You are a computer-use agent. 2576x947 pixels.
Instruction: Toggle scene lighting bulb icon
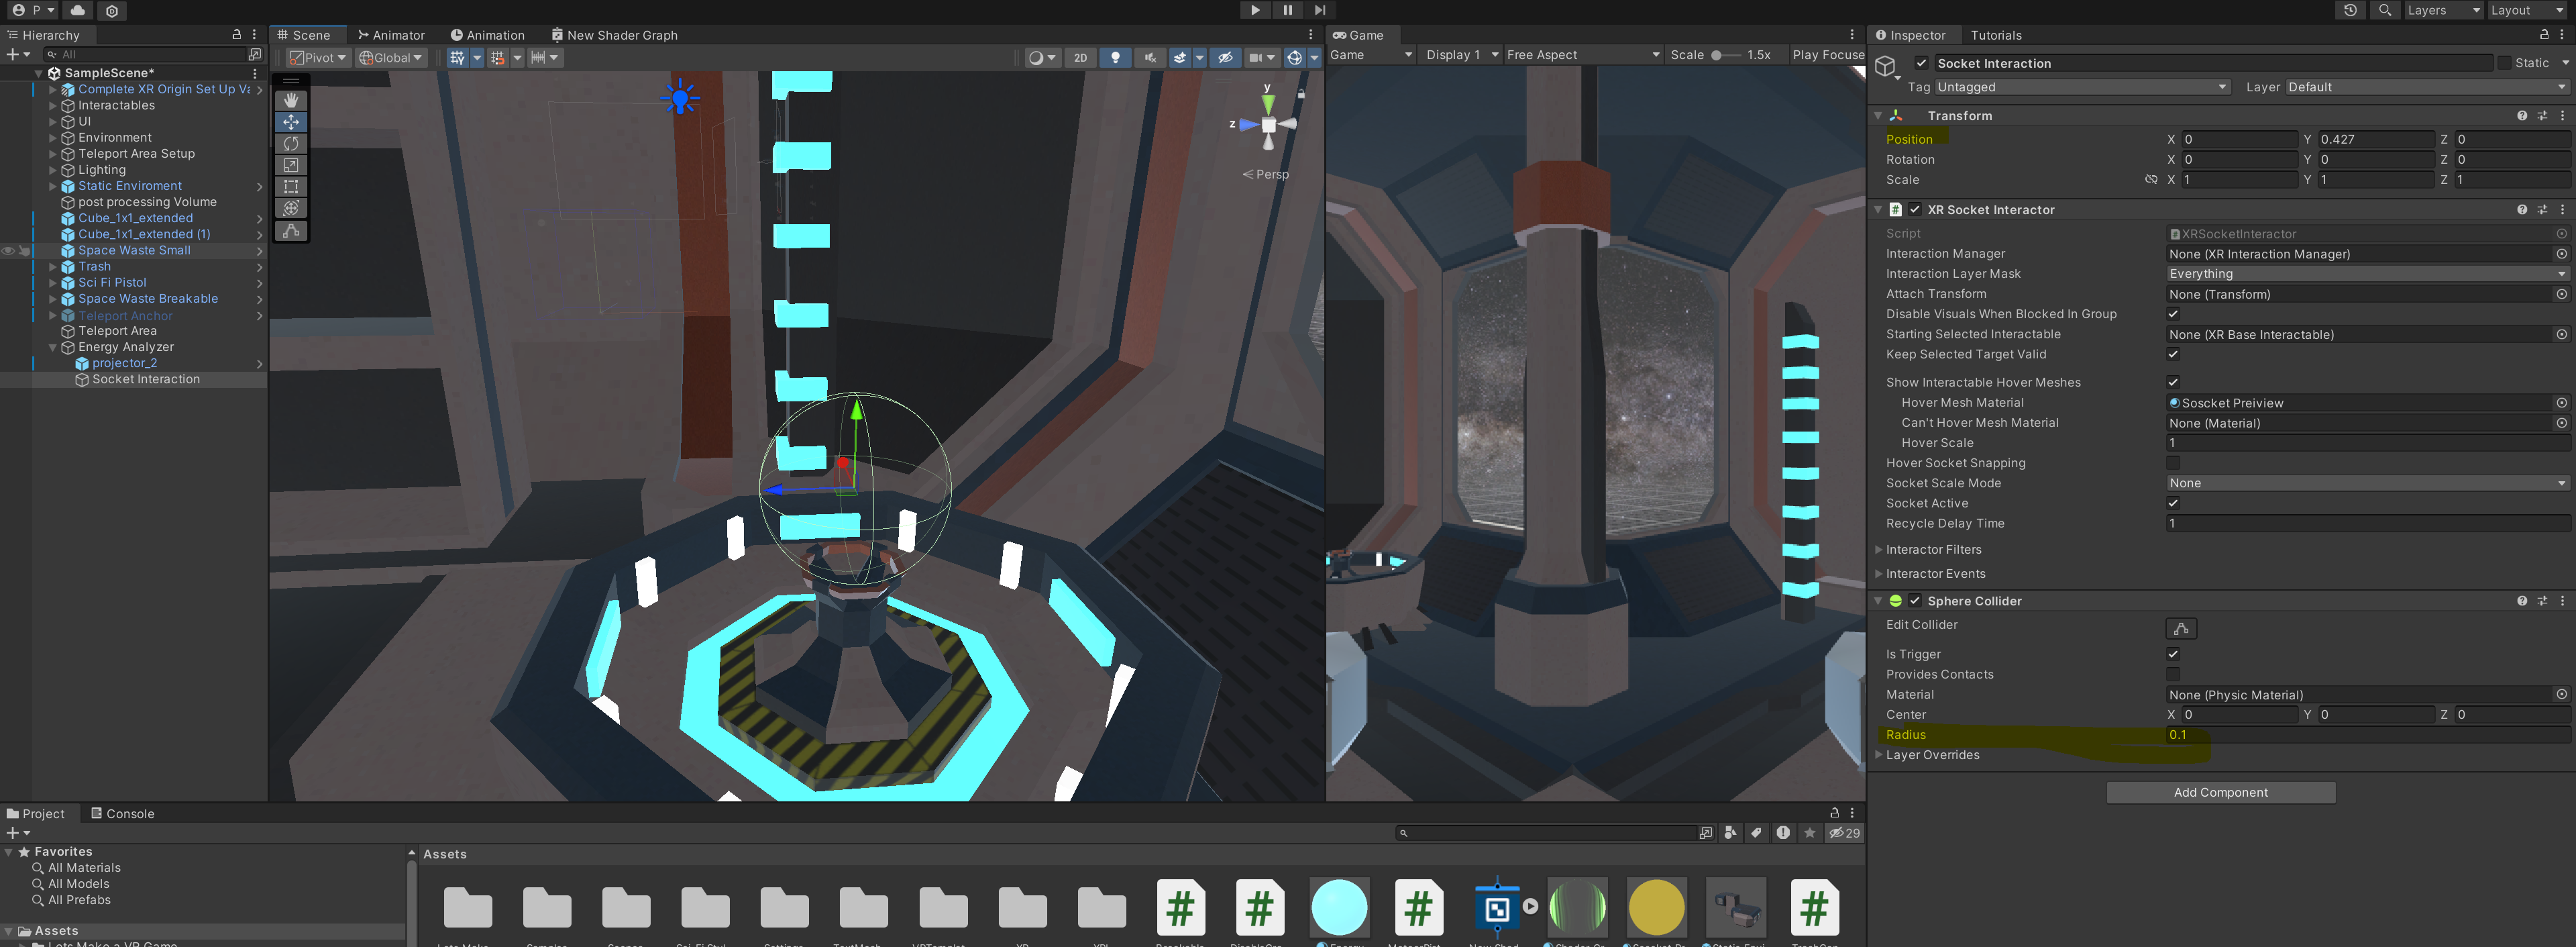coord(1115,58)
